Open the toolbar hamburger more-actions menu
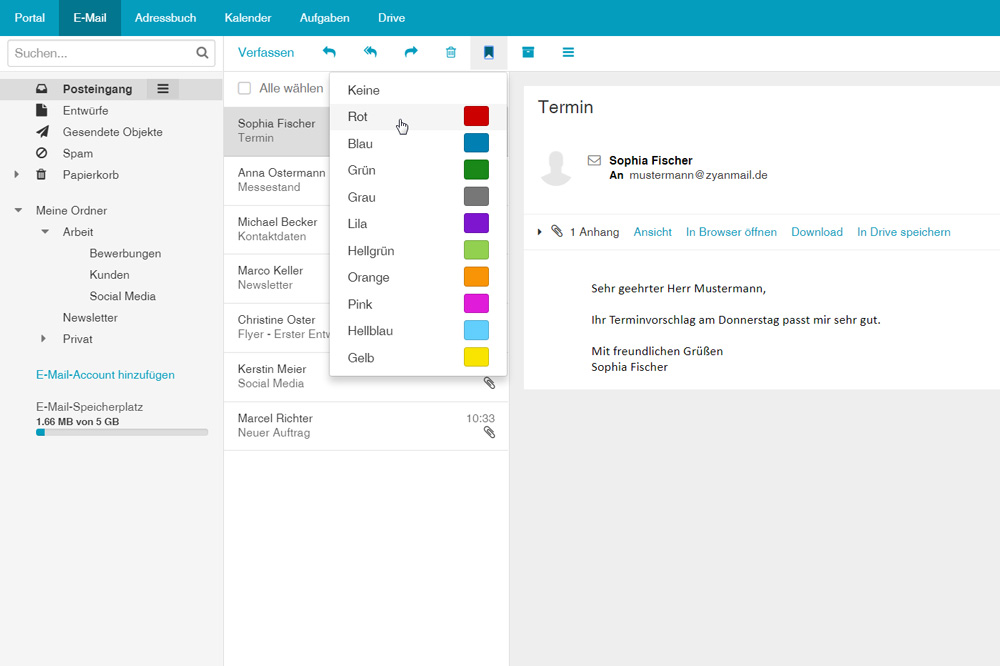This screenshot has height=666, width=1000. tap(568, 53)
